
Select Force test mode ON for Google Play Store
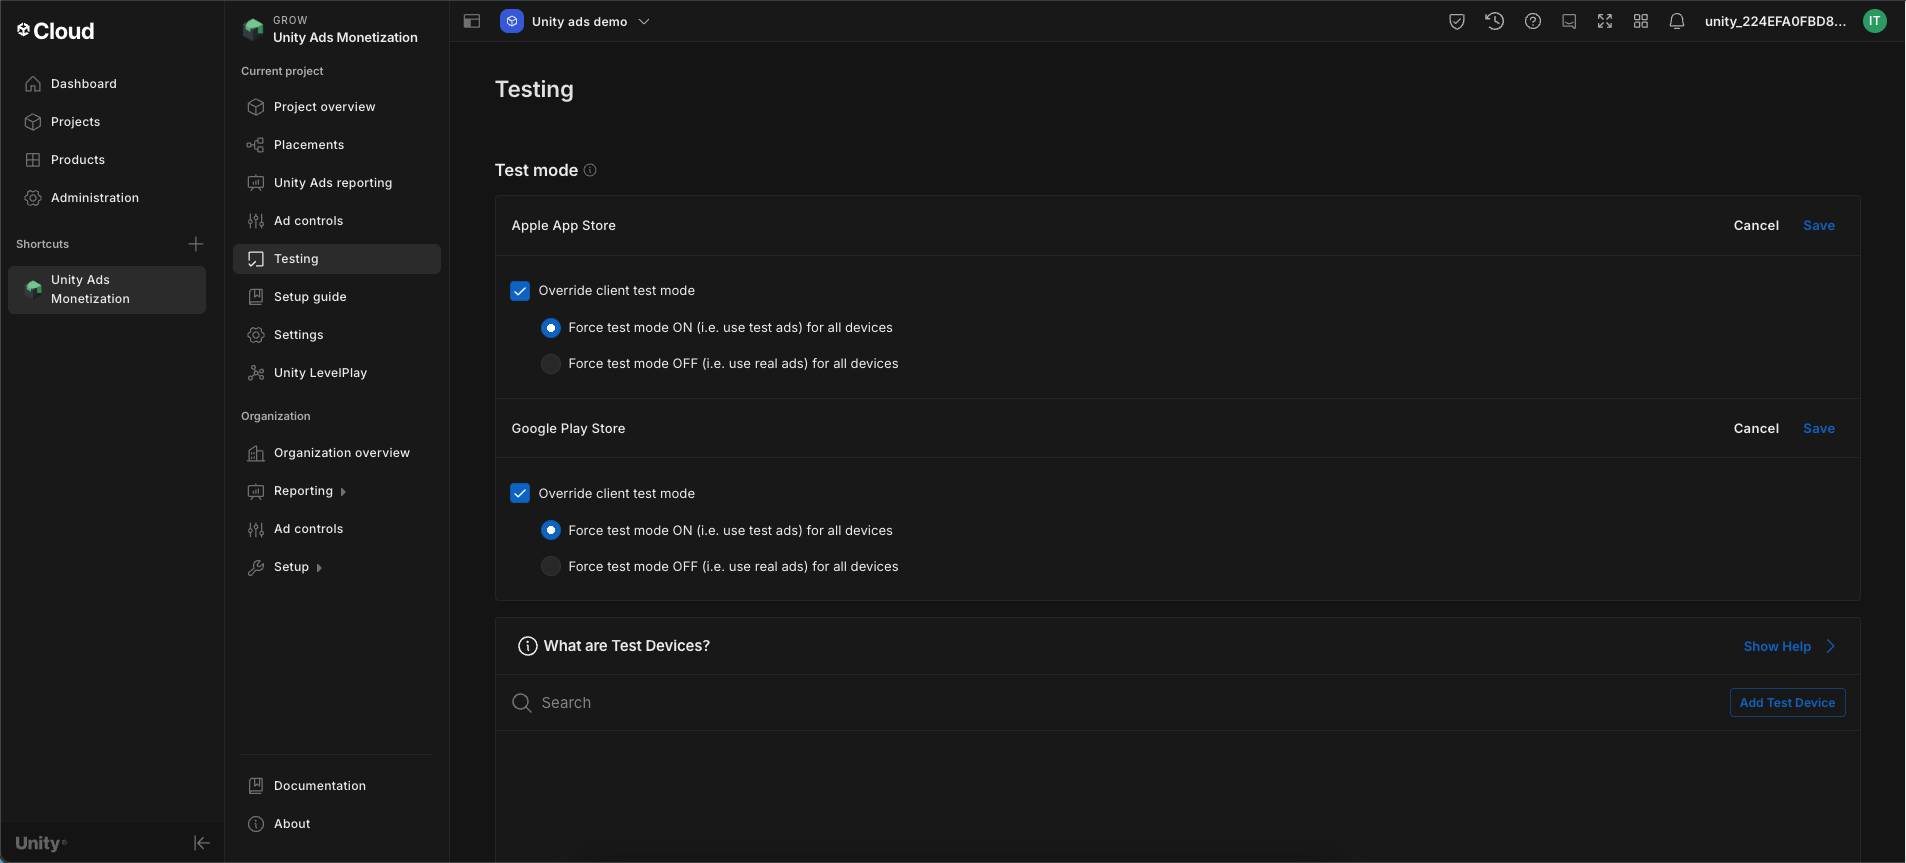click(551, 530)
